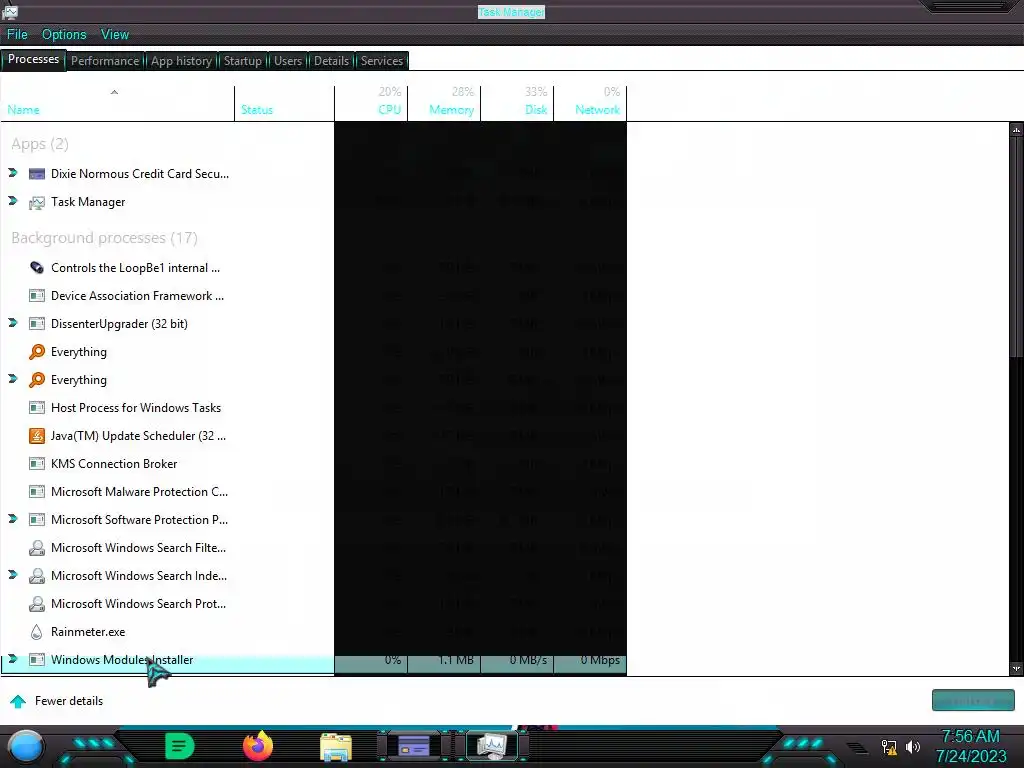Screen dimensions: 1024x768
Task: Click the End task button
Action: pos(973,700)
